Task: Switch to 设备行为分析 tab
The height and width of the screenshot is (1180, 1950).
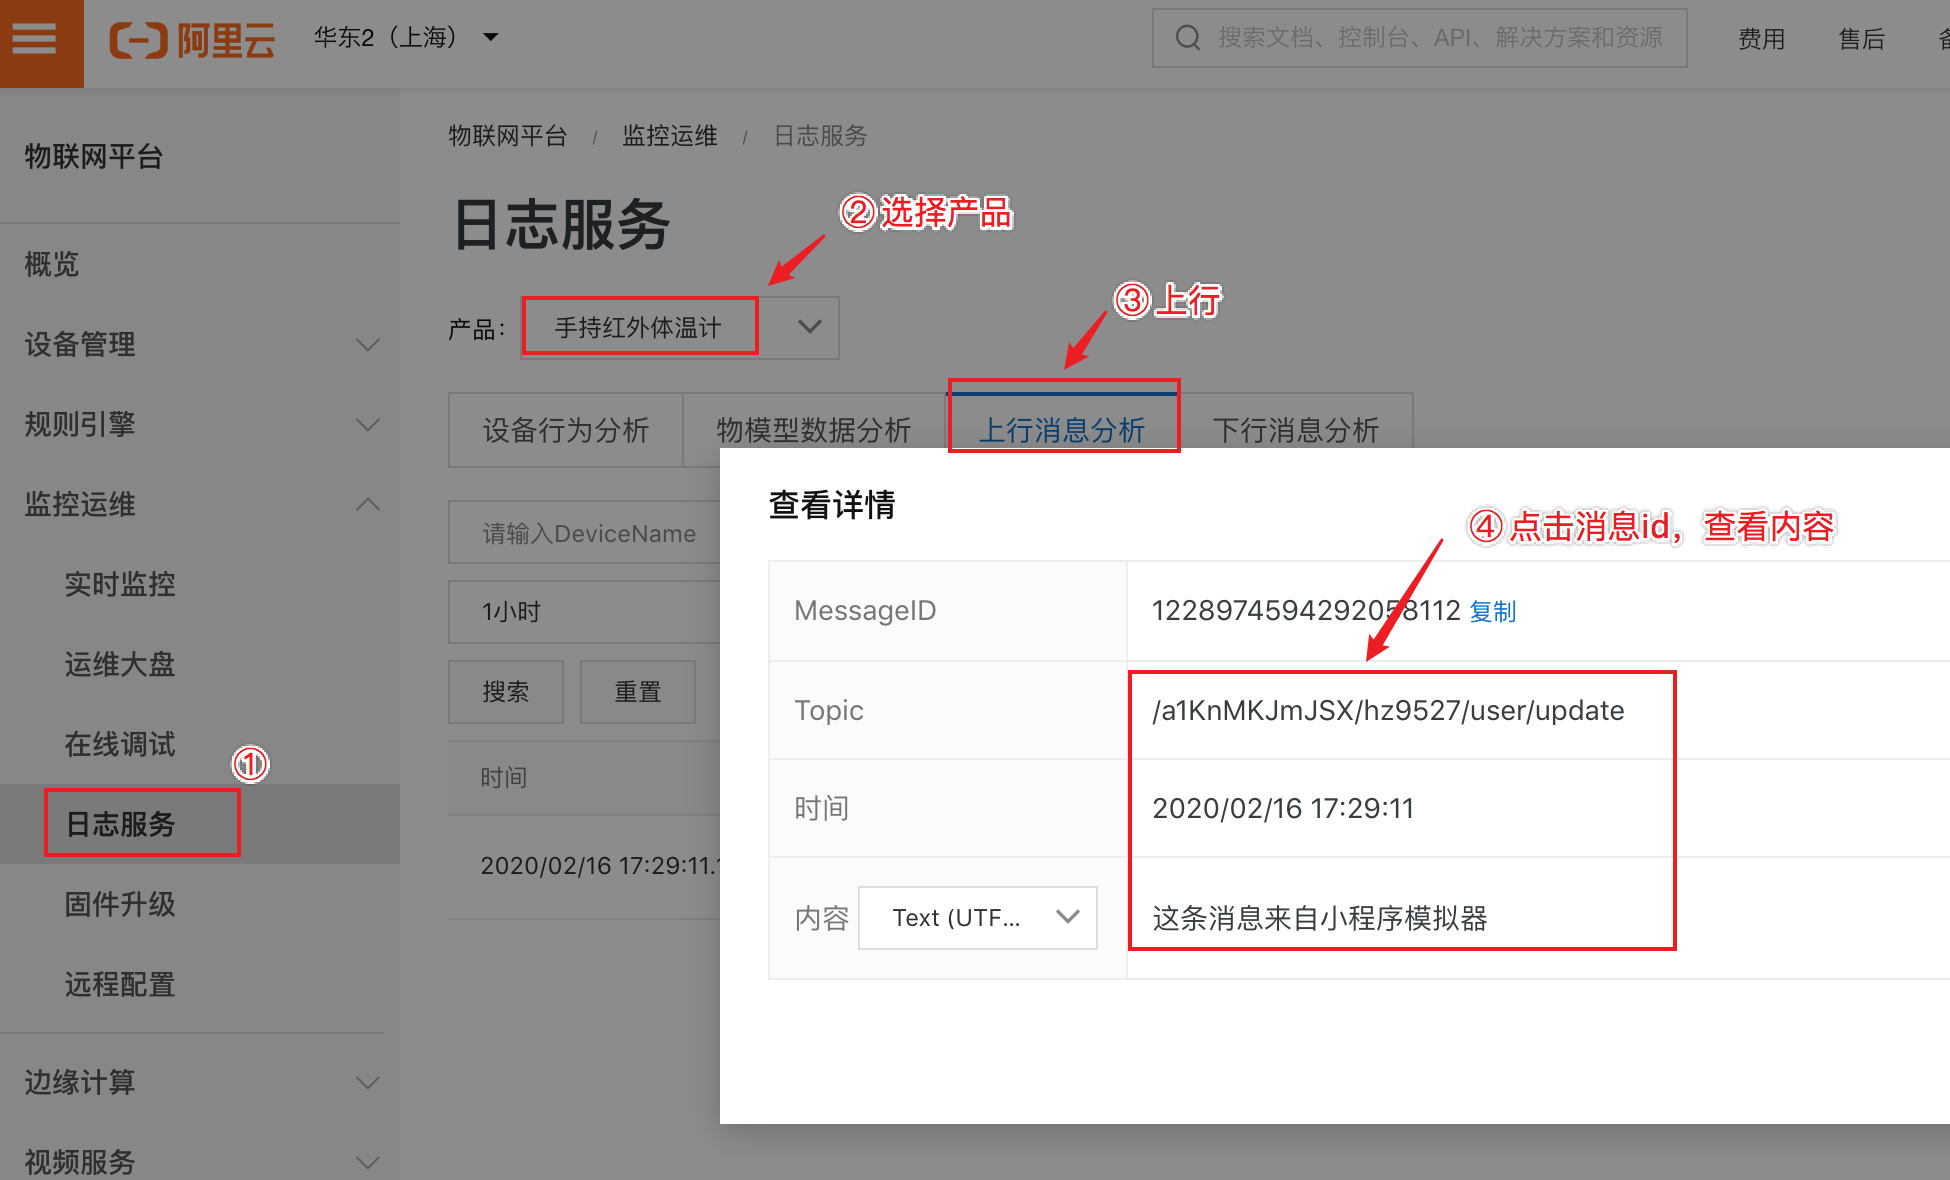Action: pyautogui.click(x=565, y=430)
